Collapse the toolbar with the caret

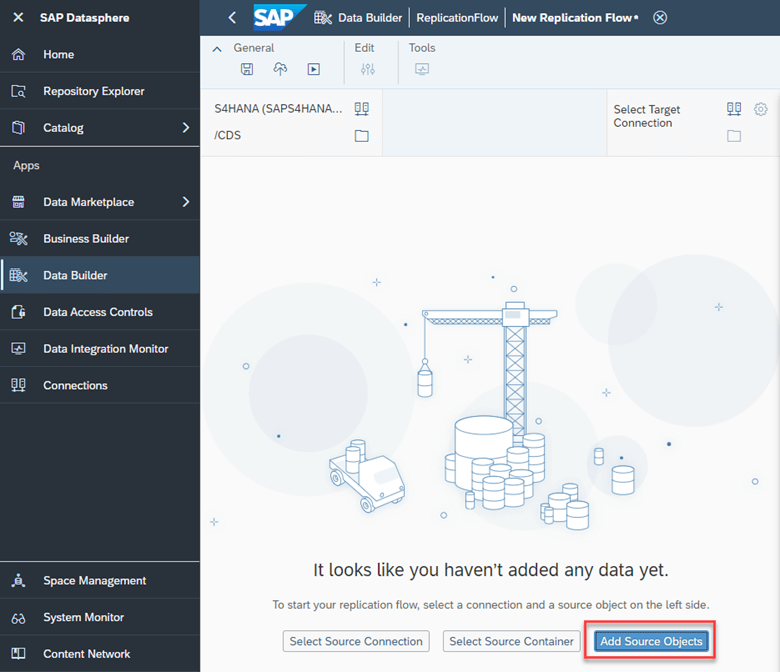tap(217, 49)
